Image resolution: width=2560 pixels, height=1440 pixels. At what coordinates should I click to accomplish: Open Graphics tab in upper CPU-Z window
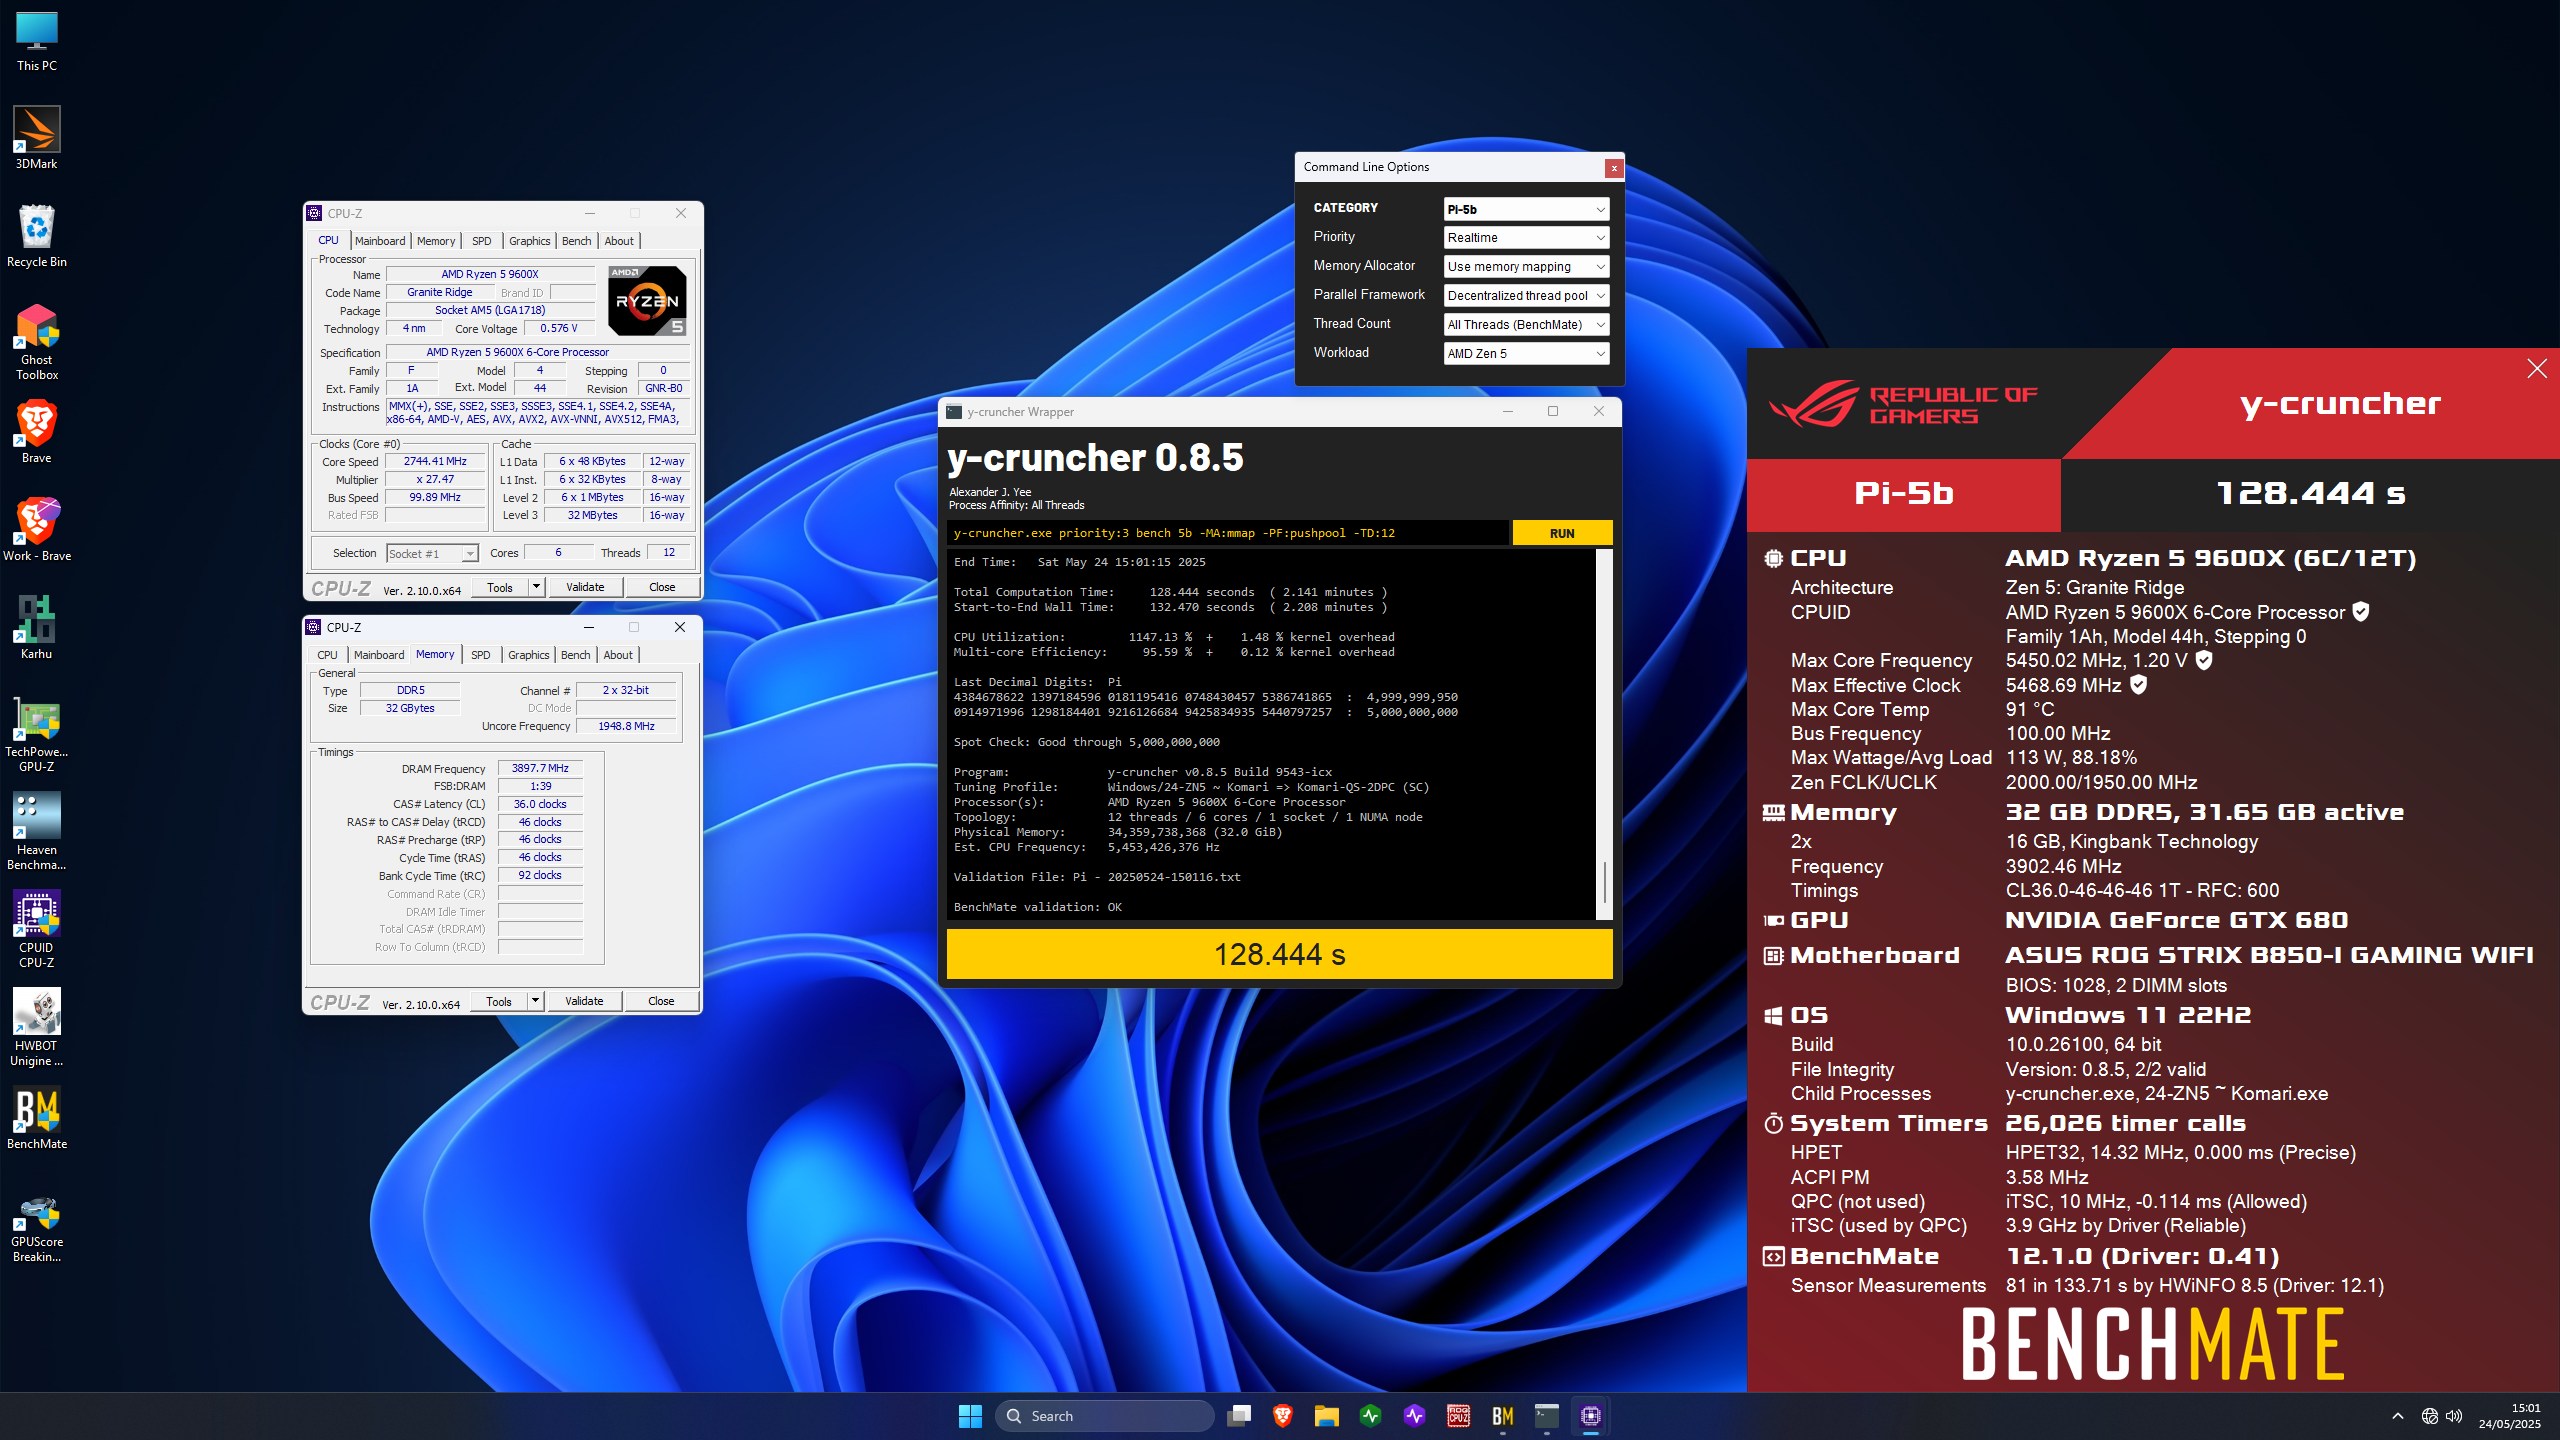(530, 241)
